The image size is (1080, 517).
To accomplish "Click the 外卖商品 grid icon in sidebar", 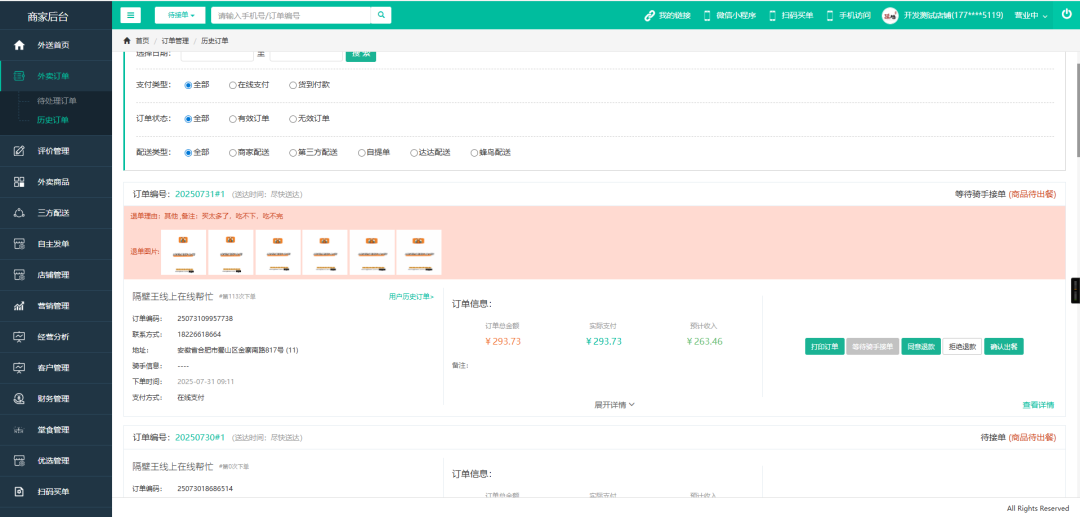I will [19, 182].
